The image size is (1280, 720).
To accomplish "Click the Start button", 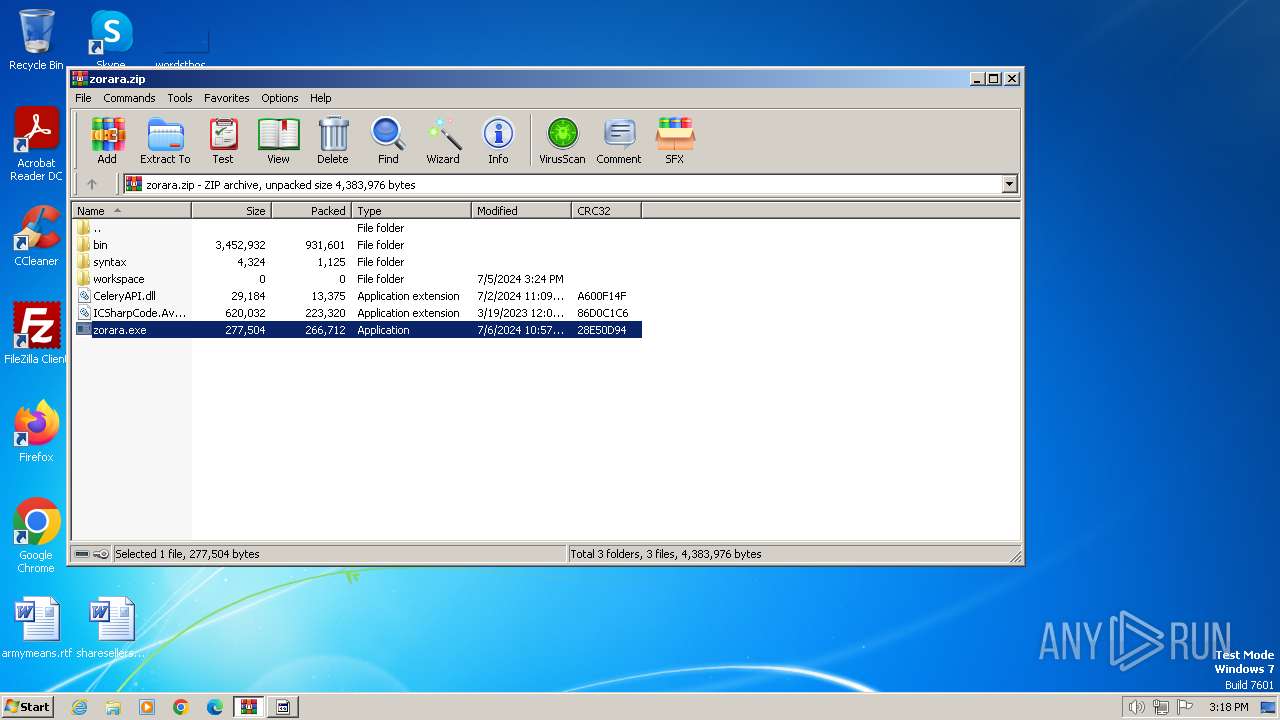I will pyautogui.click(x=28, y=706).
